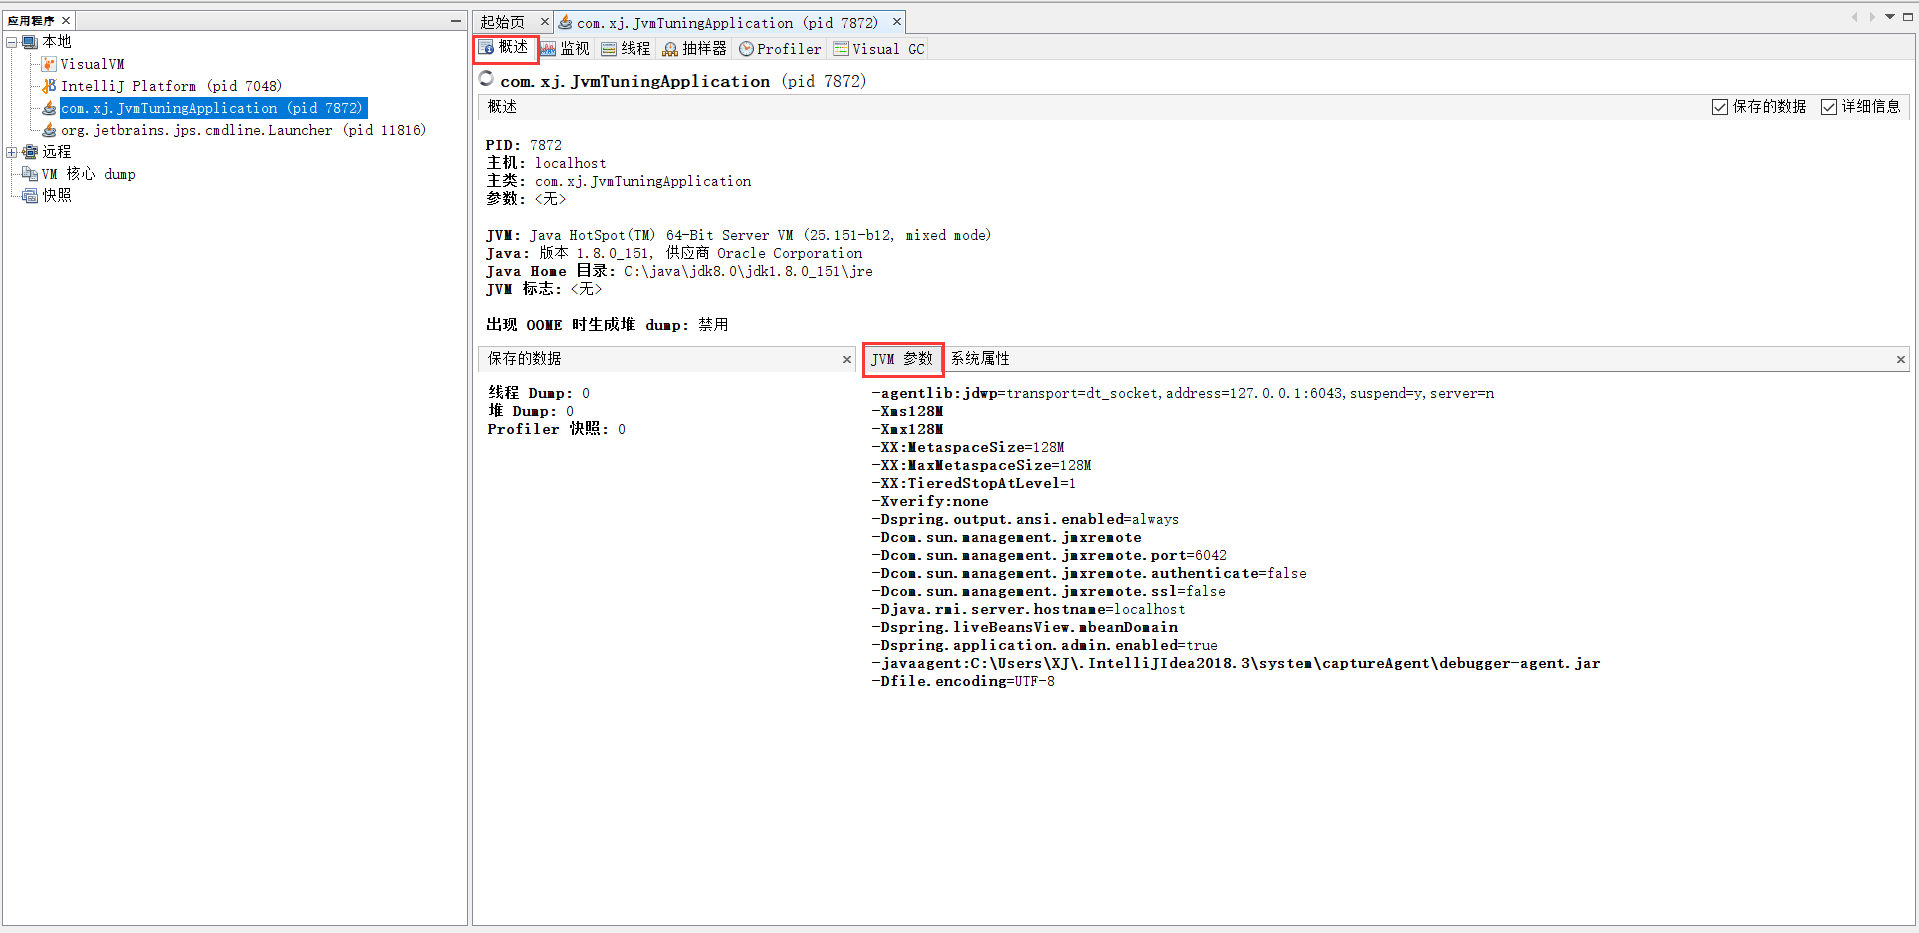Click the 出现 OOME 时生成堆 dump: 禁用 line
The height and width of the screenshot is (933, 1919).
(x=607, y=325)
